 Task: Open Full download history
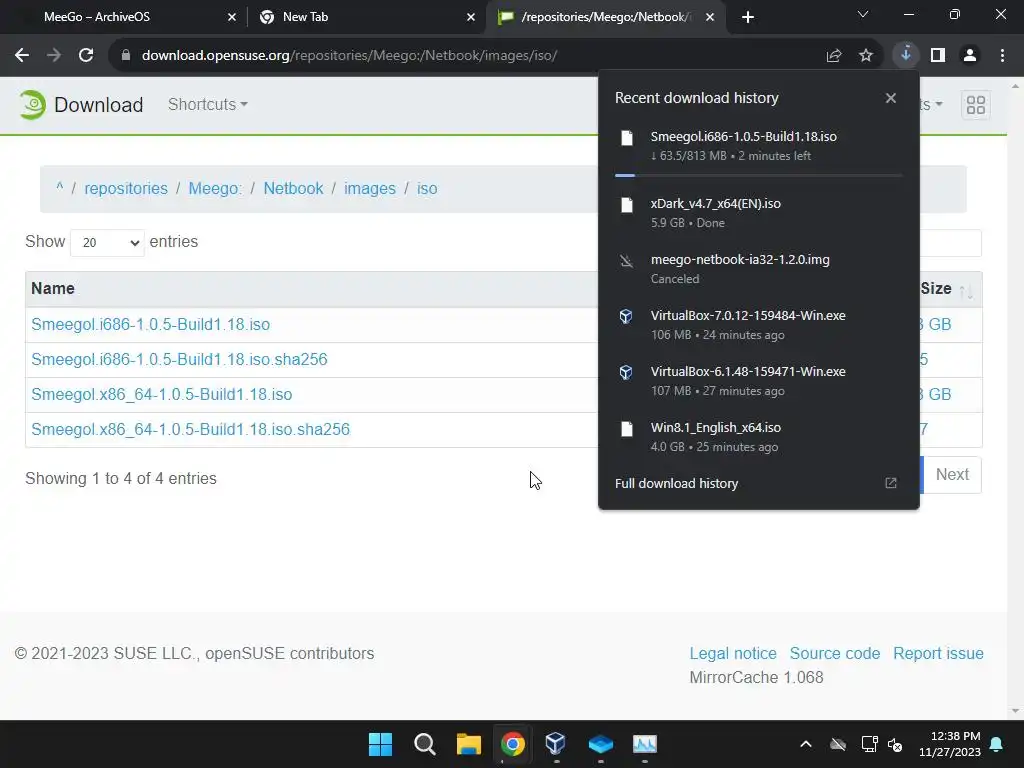tap(677, 484)
